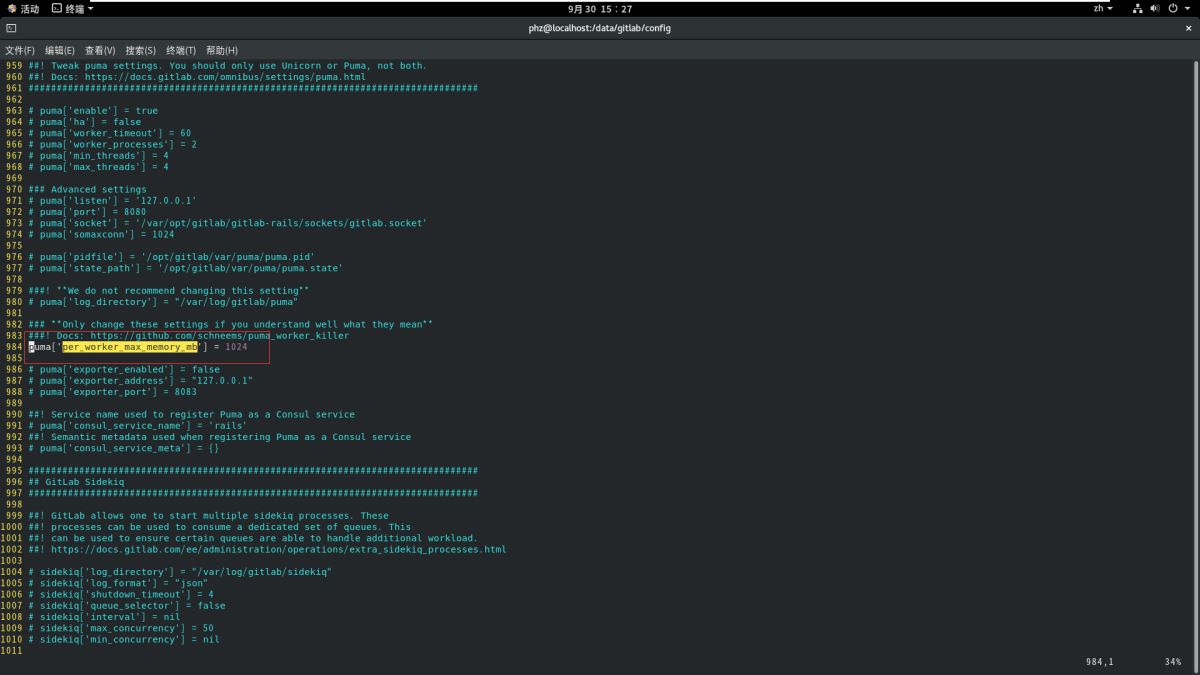Expand the 终端 application menu in top bar
This screenshot has width=1200, height=675.
point(73,8)
